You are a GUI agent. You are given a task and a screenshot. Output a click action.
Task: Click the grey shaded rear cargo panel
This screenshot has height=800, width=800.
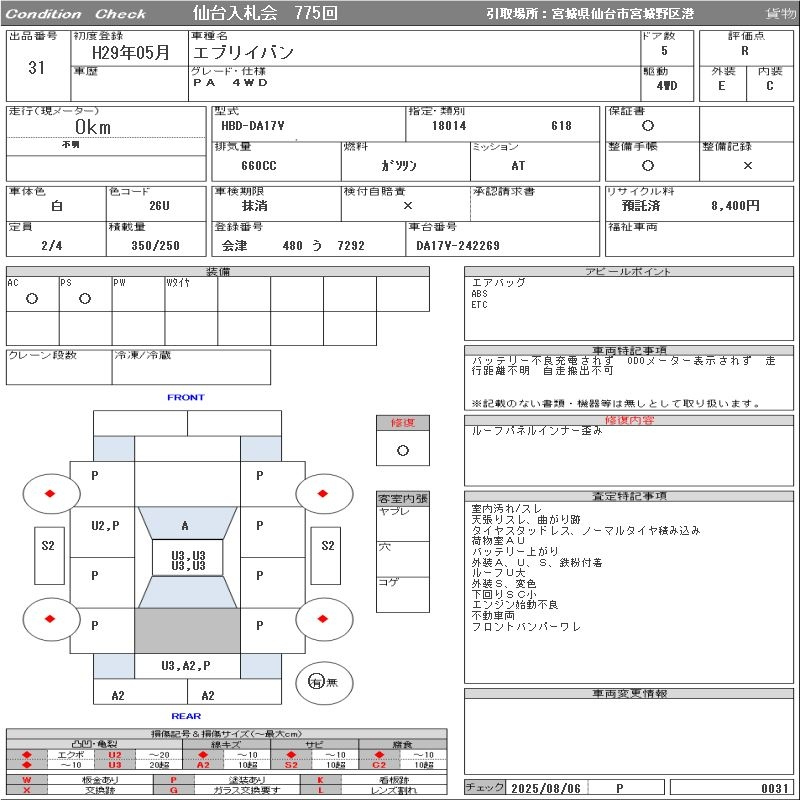pyautogui.click(x=187, y=631)
